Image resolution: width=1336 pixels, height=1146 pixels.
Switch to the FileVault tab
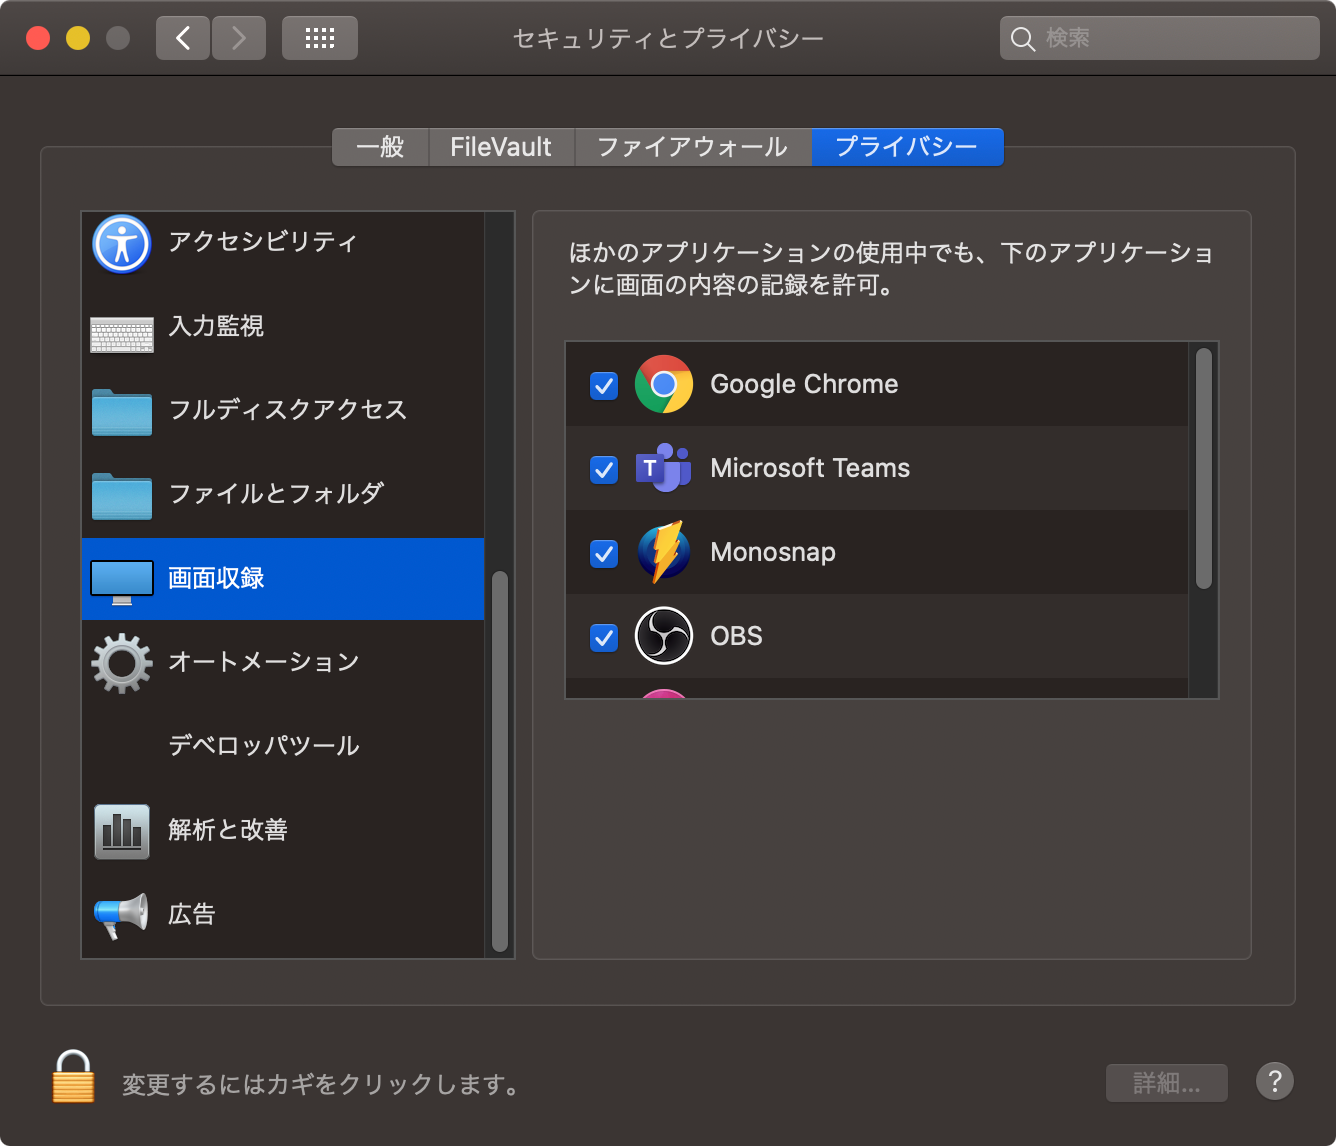tap(501, 147)
